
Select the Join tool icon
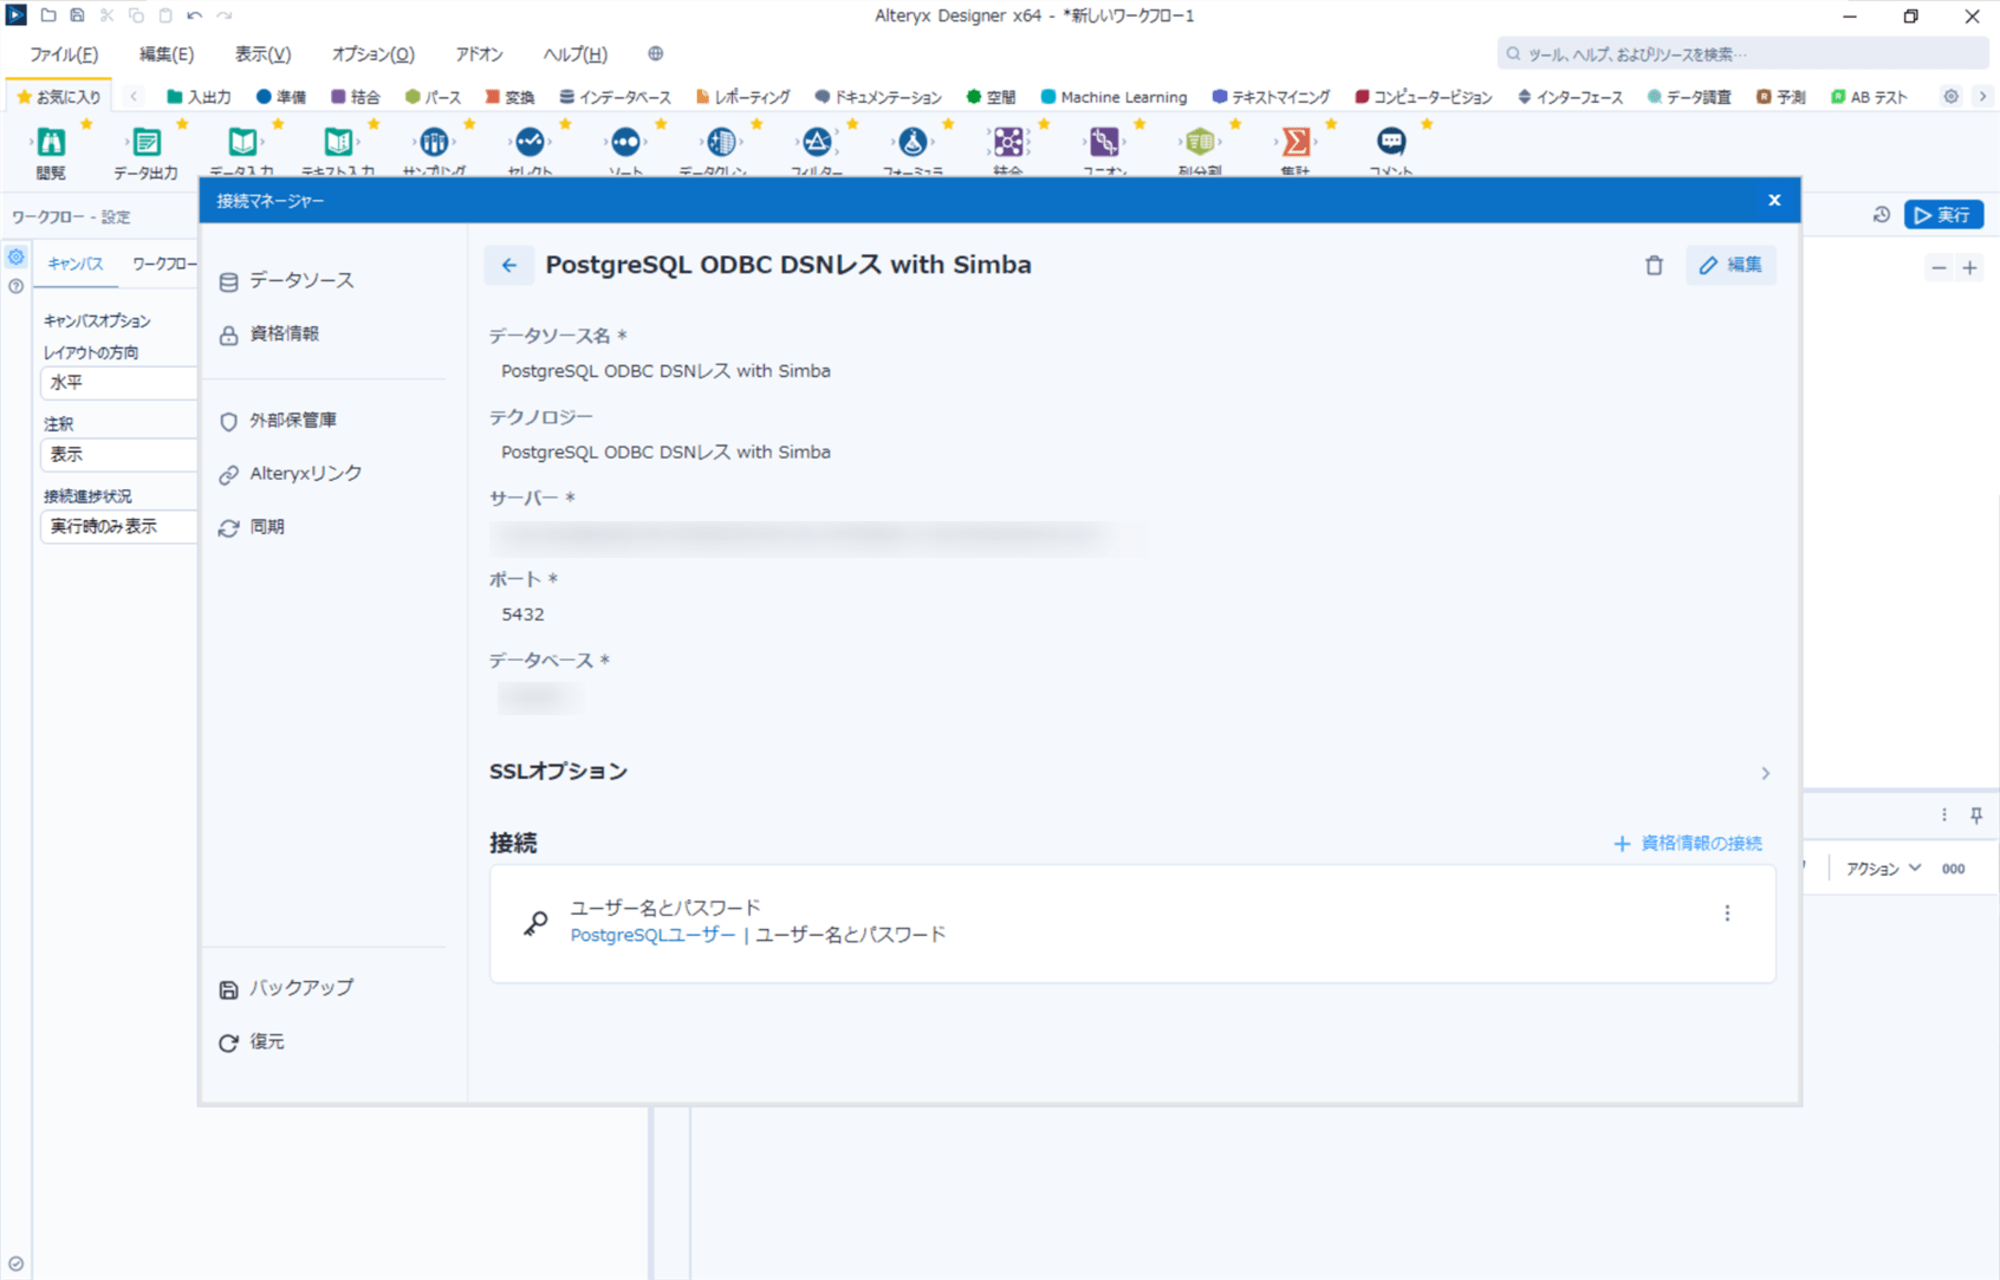tap(1008, 142)
